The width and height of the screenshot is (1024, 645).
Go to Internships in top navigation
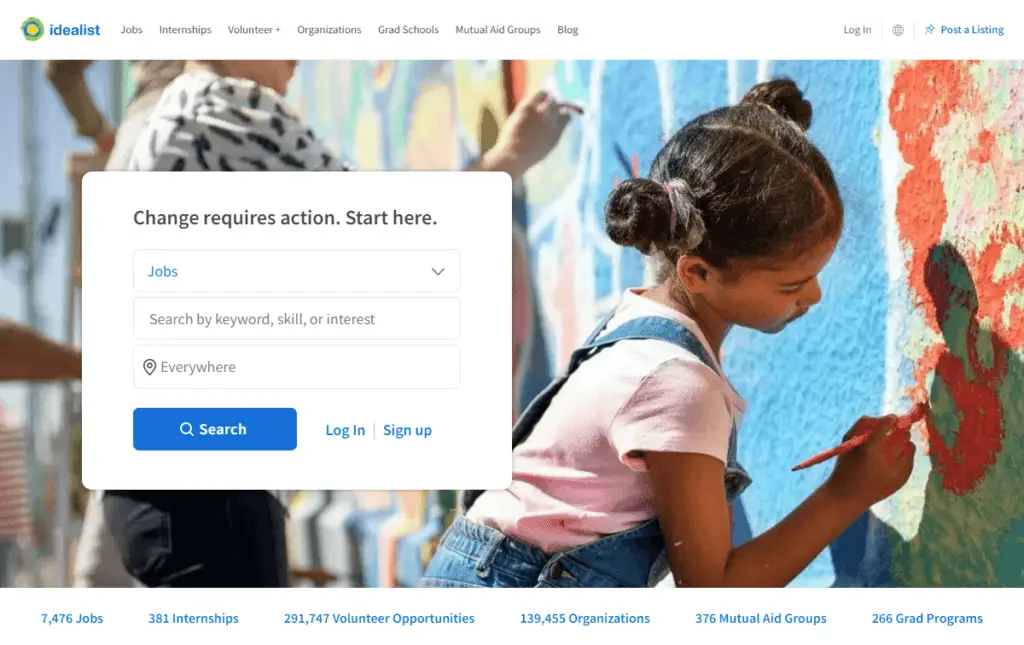pyautogui.click(x=185, y=30)
